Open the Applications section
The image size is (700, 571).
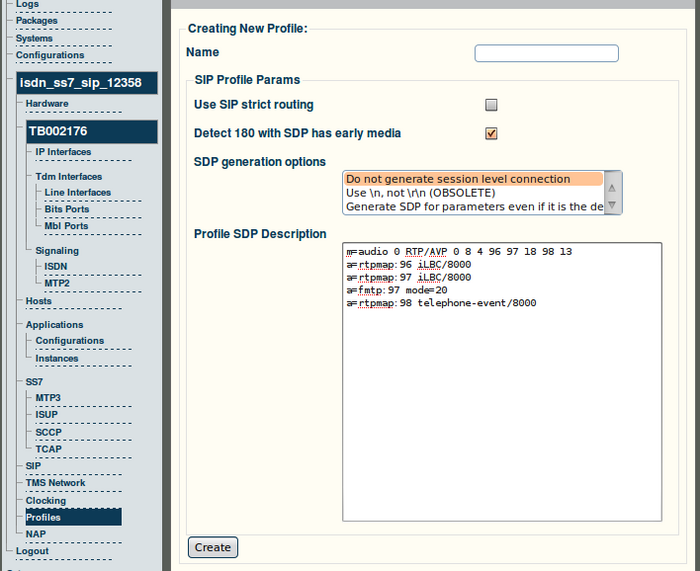[54, 325]
